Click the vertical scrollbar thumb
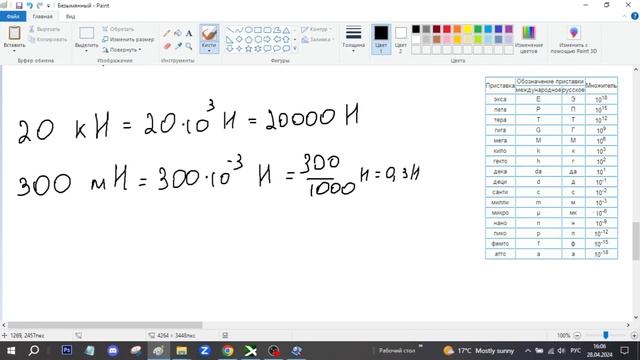640x360 pixels. click(x=636, y=241)
